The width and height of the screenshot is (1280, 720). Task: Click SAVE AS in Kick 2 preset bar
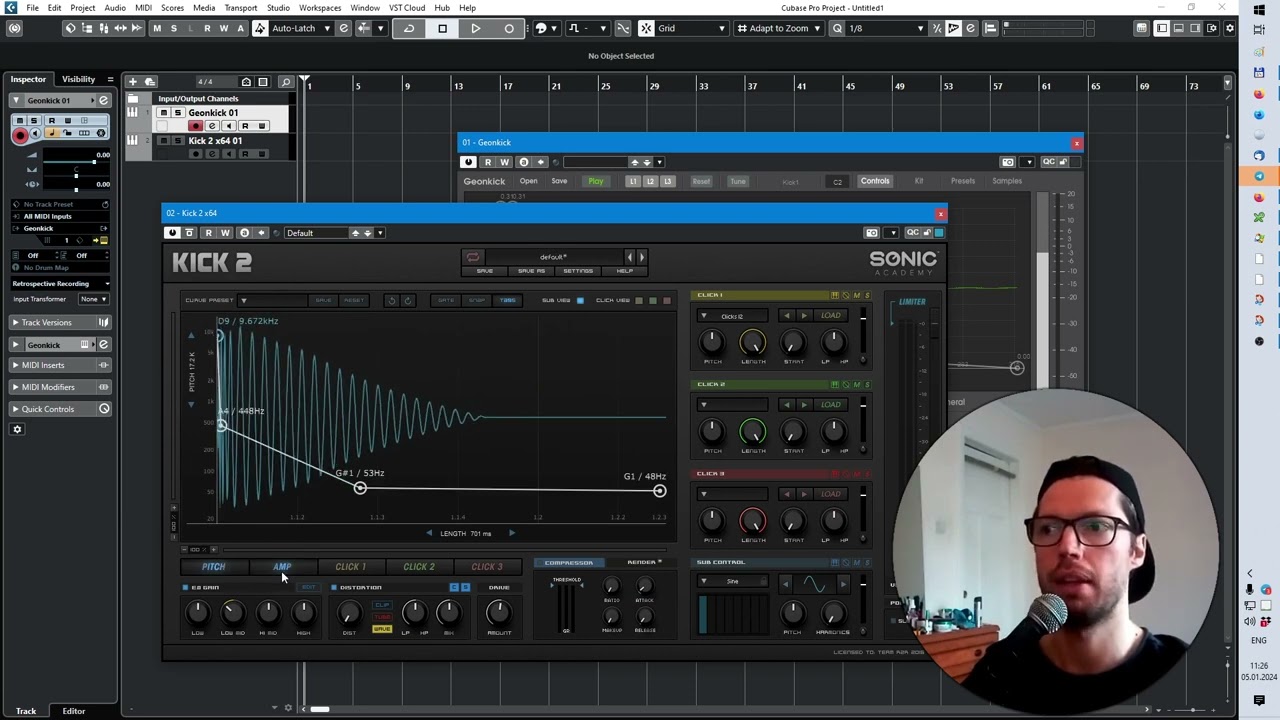tap(531, 271)
